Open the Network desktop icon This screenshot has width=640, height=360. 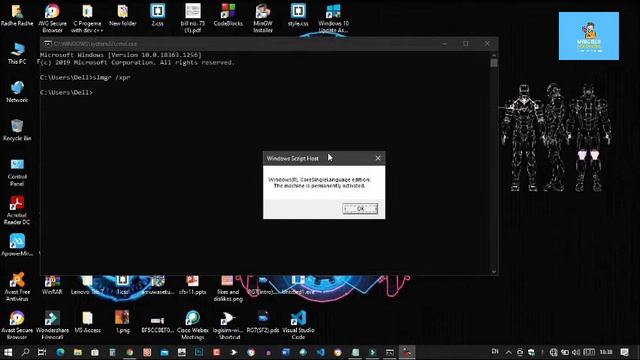tap(17, 92)
